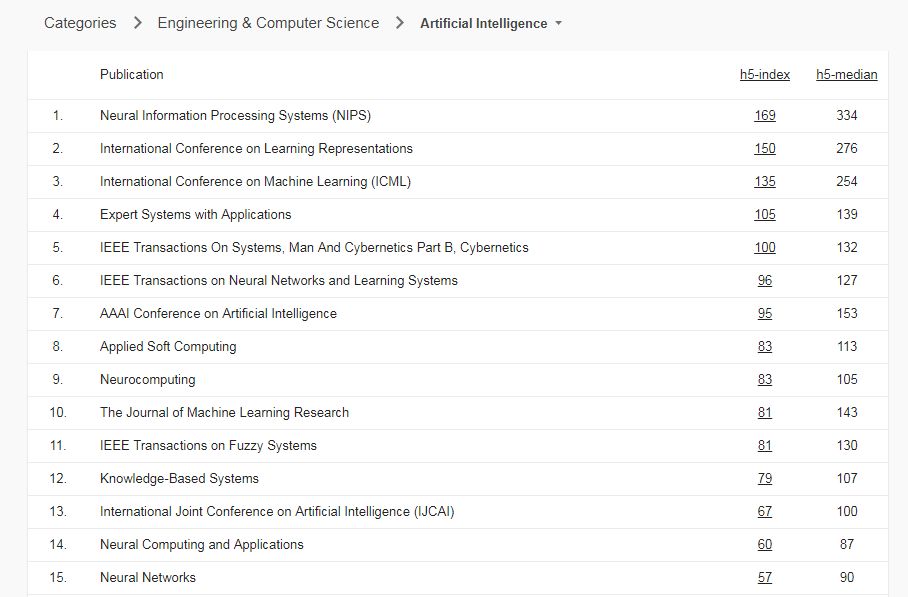
Task: Open h5-index 169 for NIPS
Action: click(x=765, y=116)
